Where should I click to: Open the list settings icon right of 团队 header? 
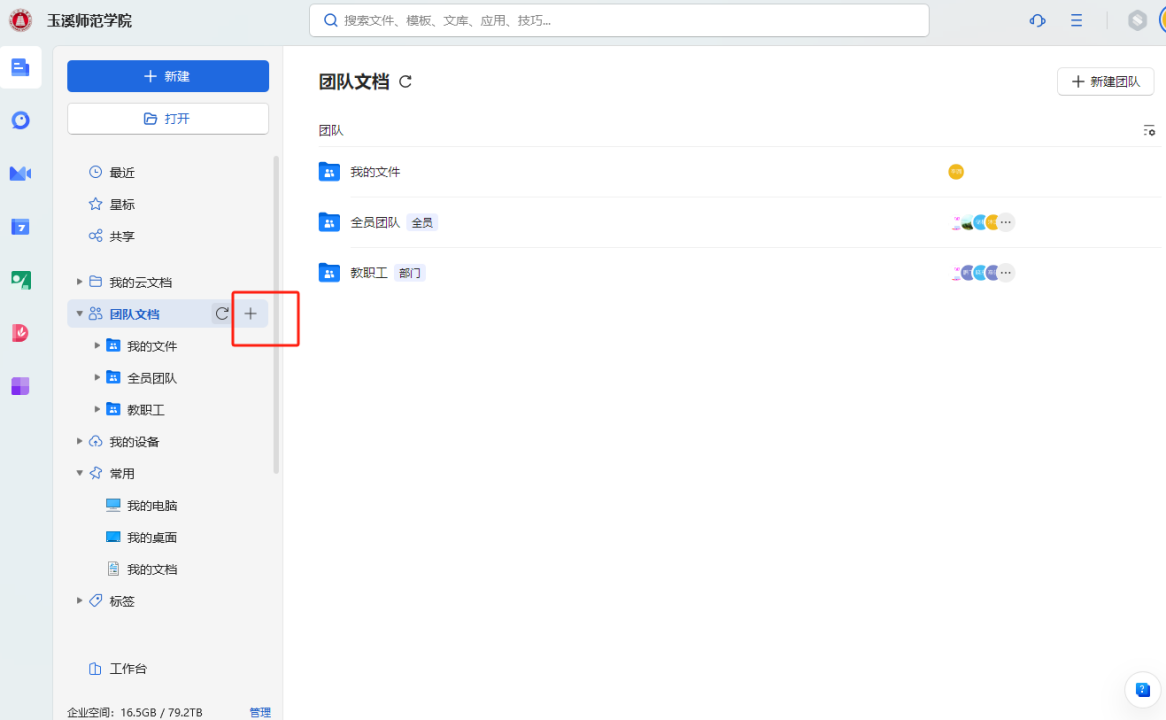point(1149,131)
